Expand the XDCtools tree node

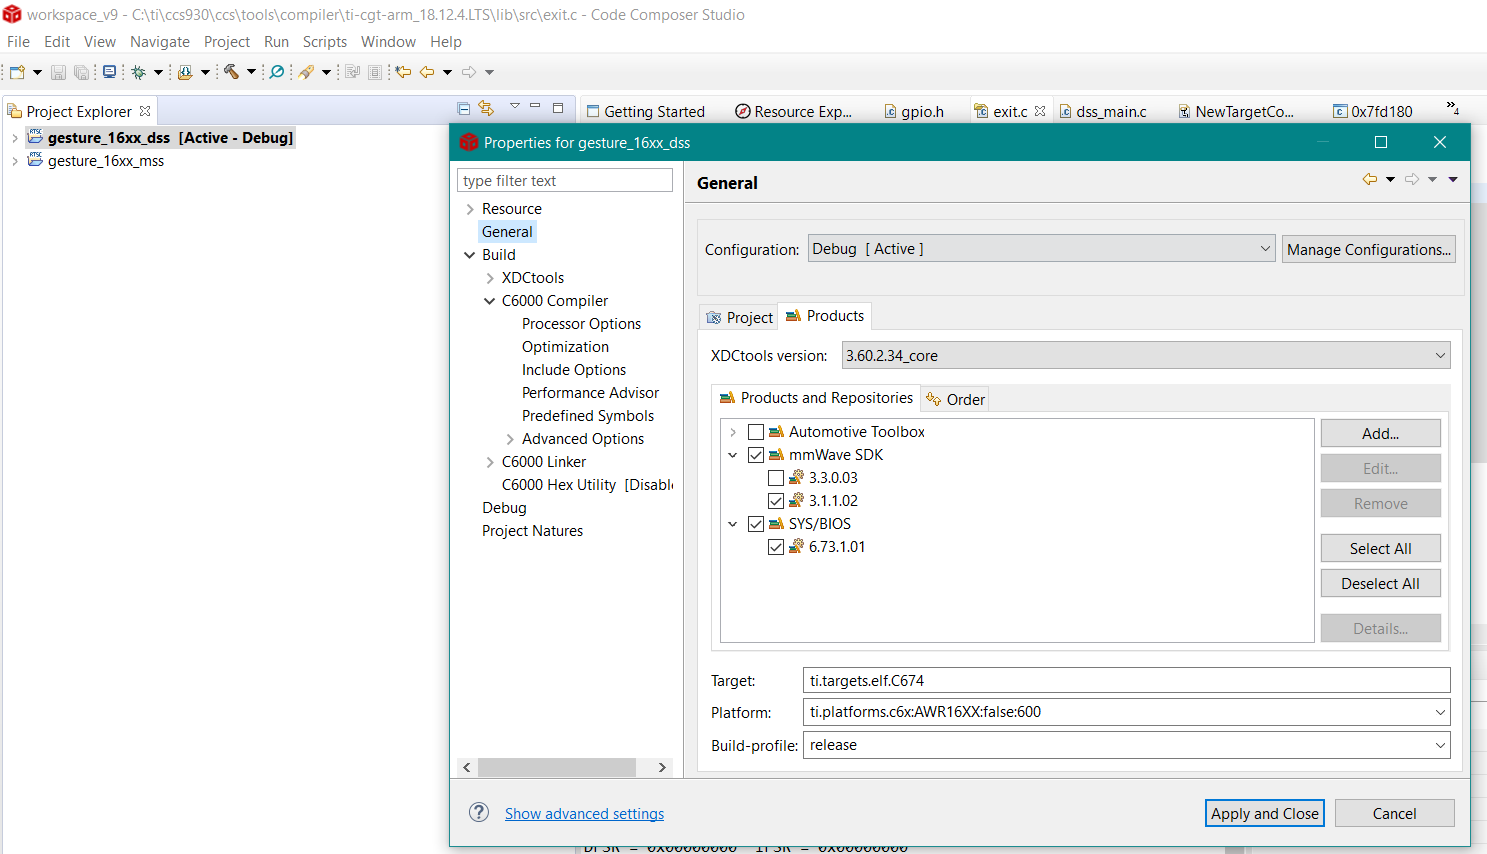[x=490, y=278]
